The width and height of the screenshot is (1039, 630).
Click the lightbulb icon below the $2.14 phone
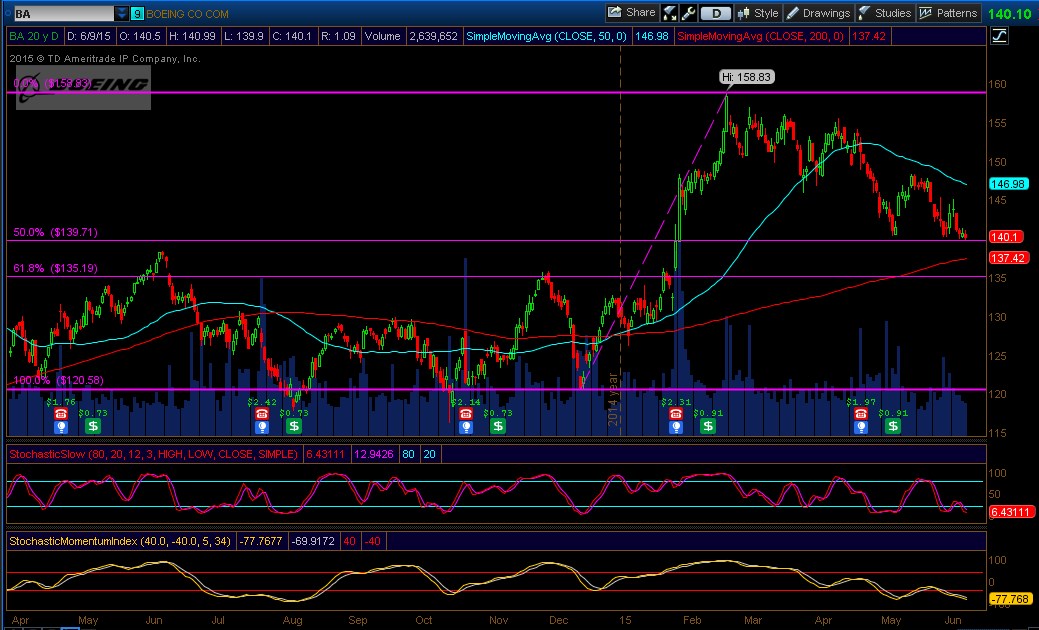click(x=466, y=427)
